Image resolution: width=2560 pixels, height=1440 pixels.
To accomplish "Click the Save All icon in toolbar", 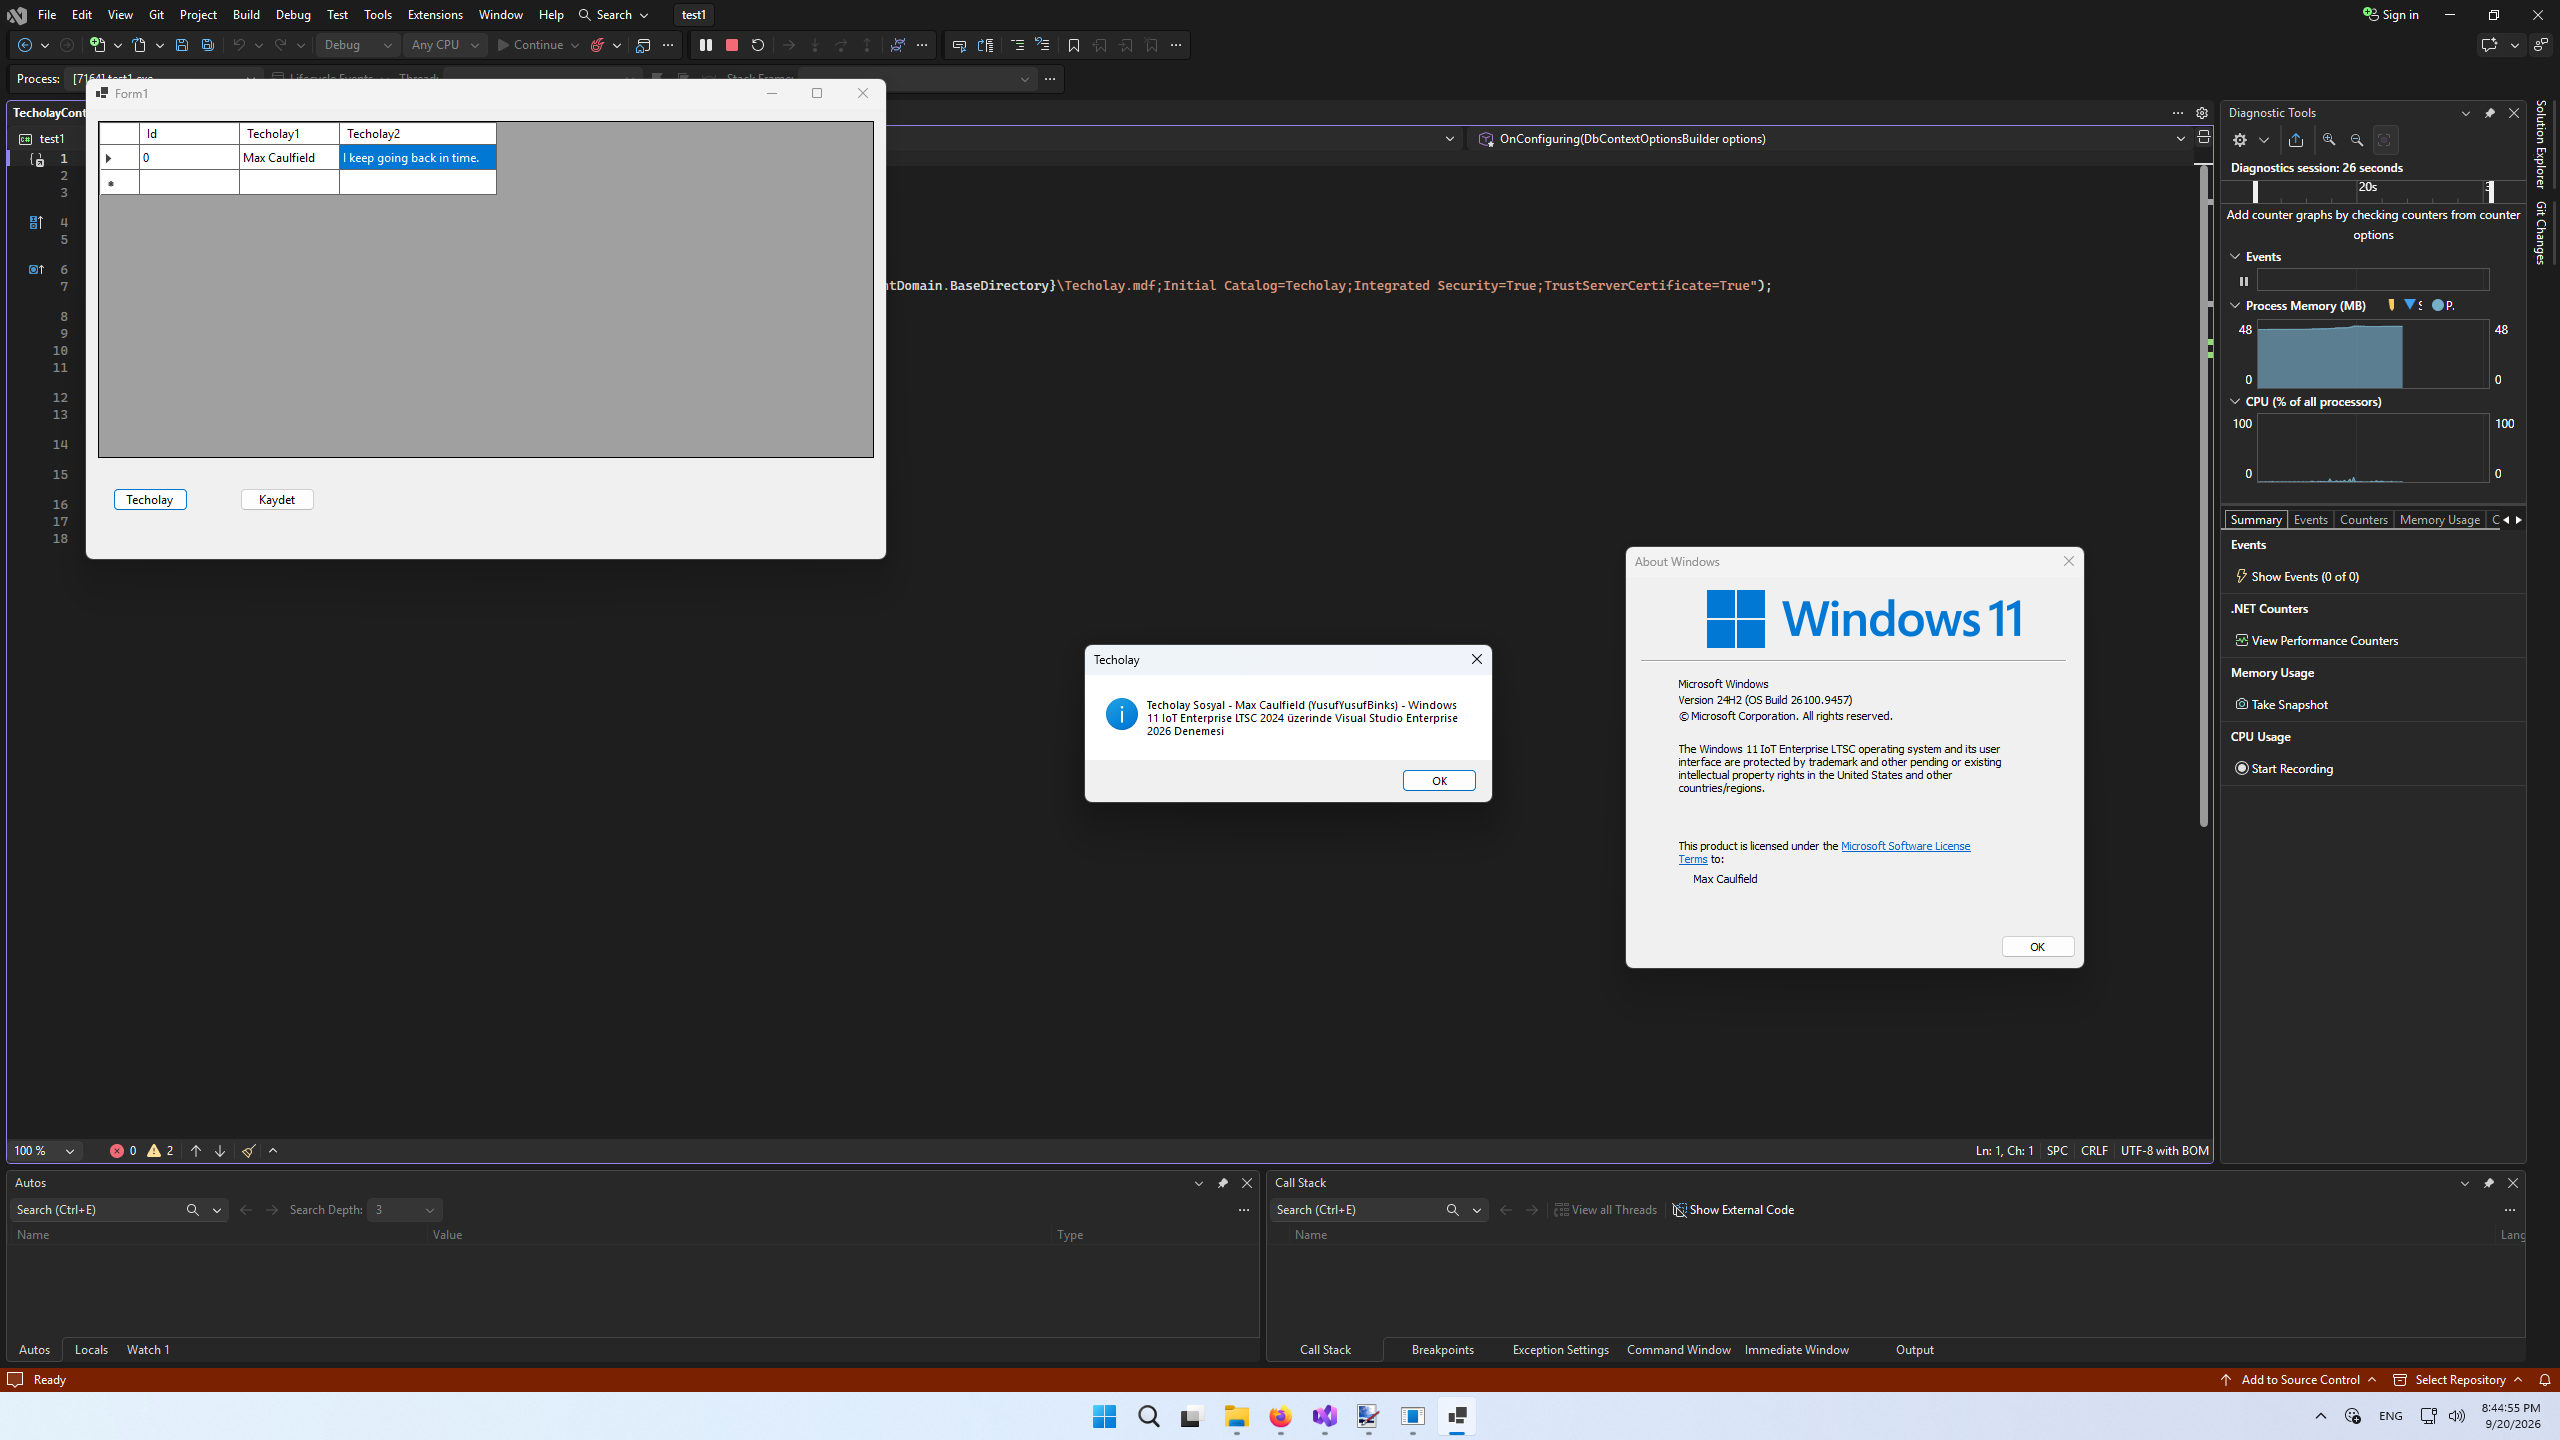I will pos(208,45).
